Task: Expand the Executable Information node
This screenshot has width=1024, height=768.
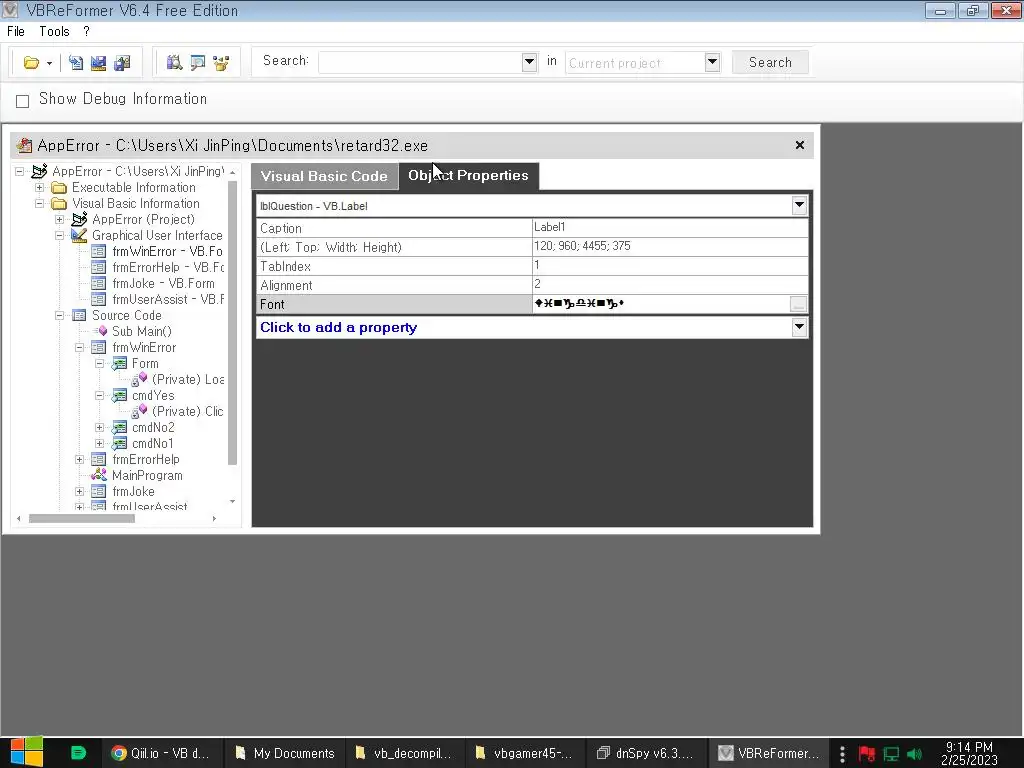Action: click(x=39, y=187)
